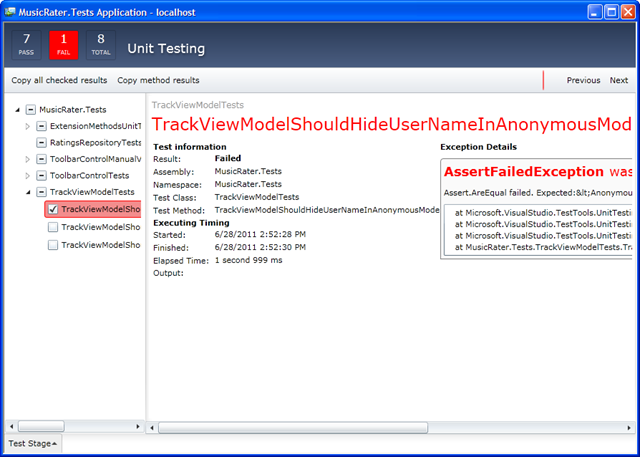
Task: Click the details panel horizontal scrollbar thumb
Action: [x=293, y=428]
